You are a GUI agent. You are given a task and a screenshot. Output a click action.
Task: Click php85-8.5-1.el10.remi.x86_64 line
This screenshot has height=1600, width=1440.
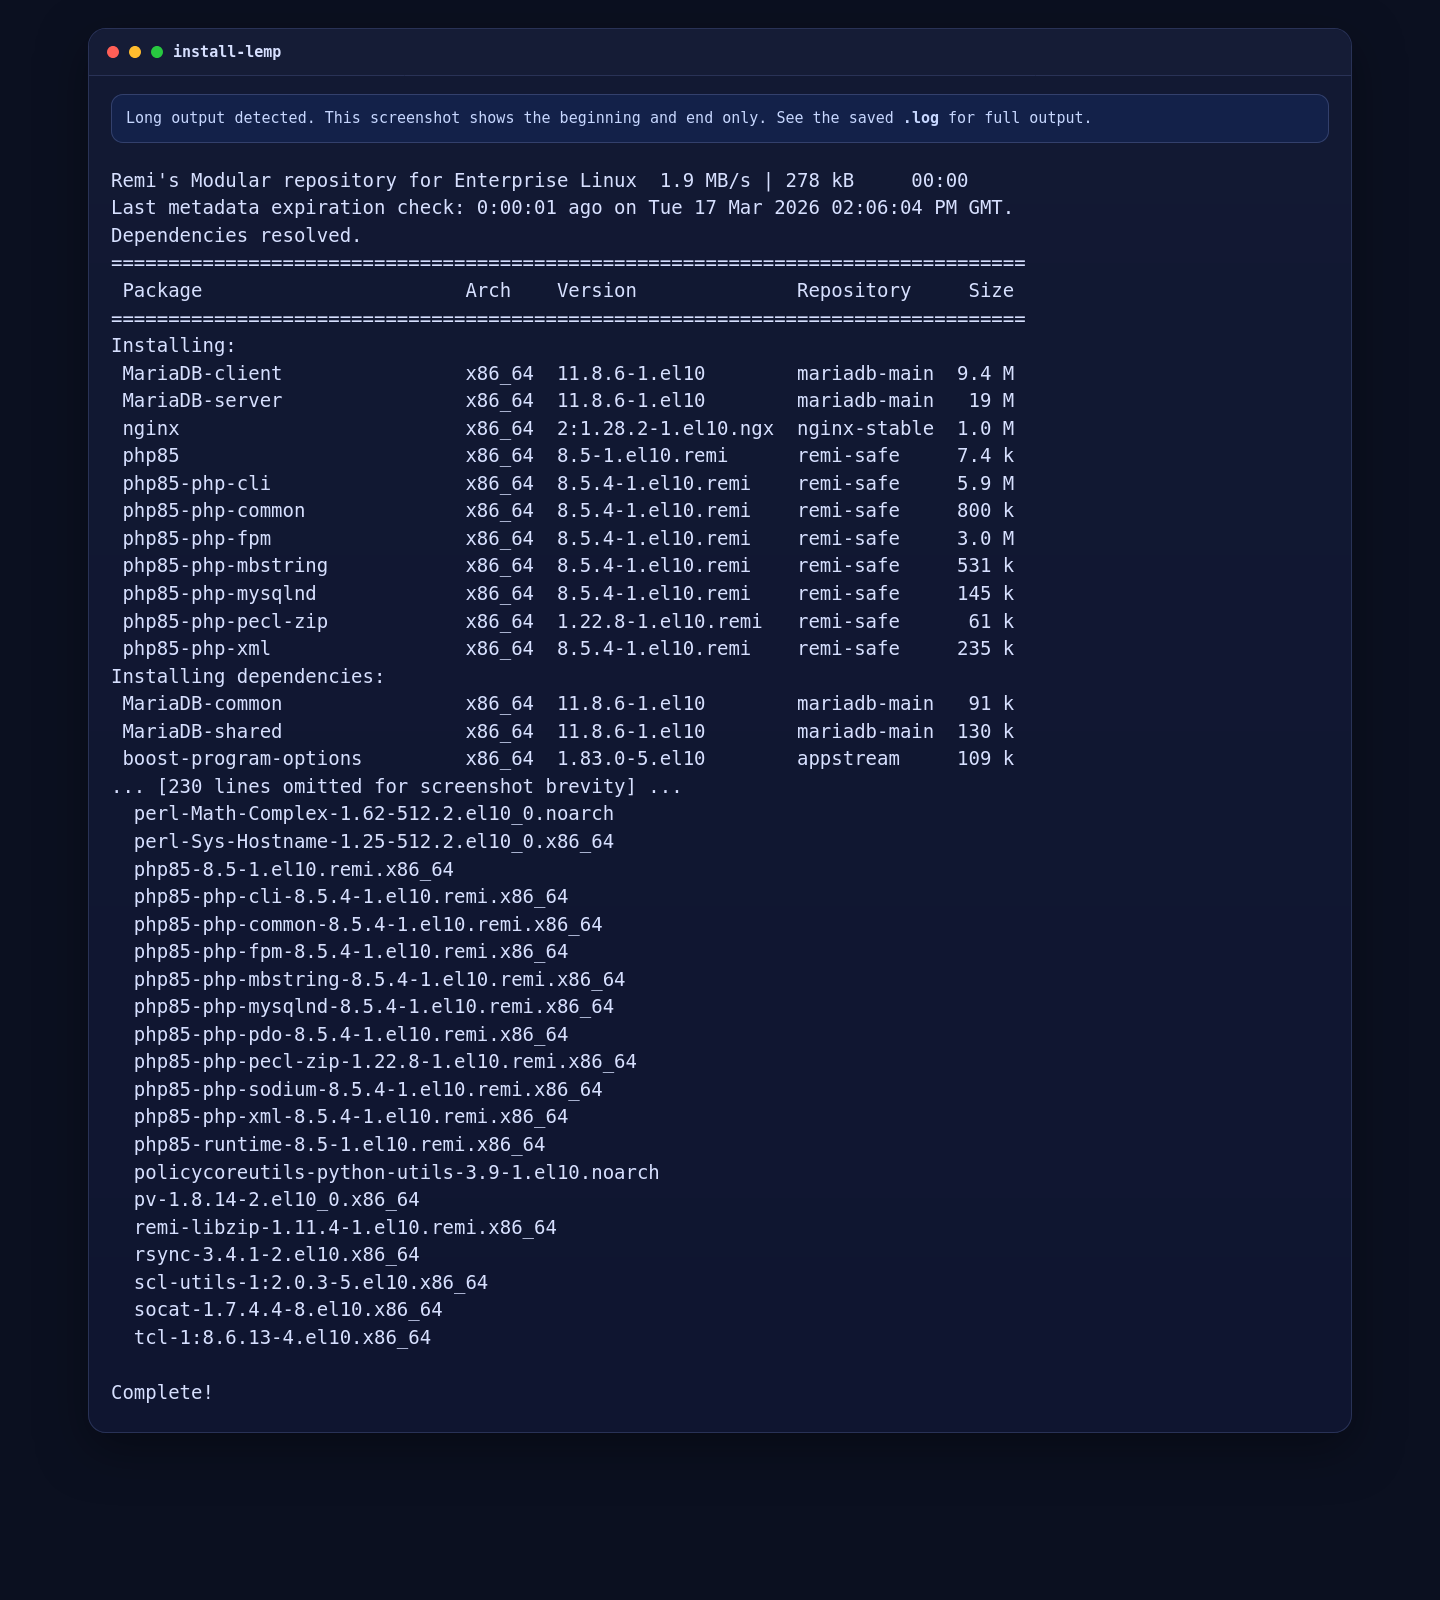(x=294, y=870)
